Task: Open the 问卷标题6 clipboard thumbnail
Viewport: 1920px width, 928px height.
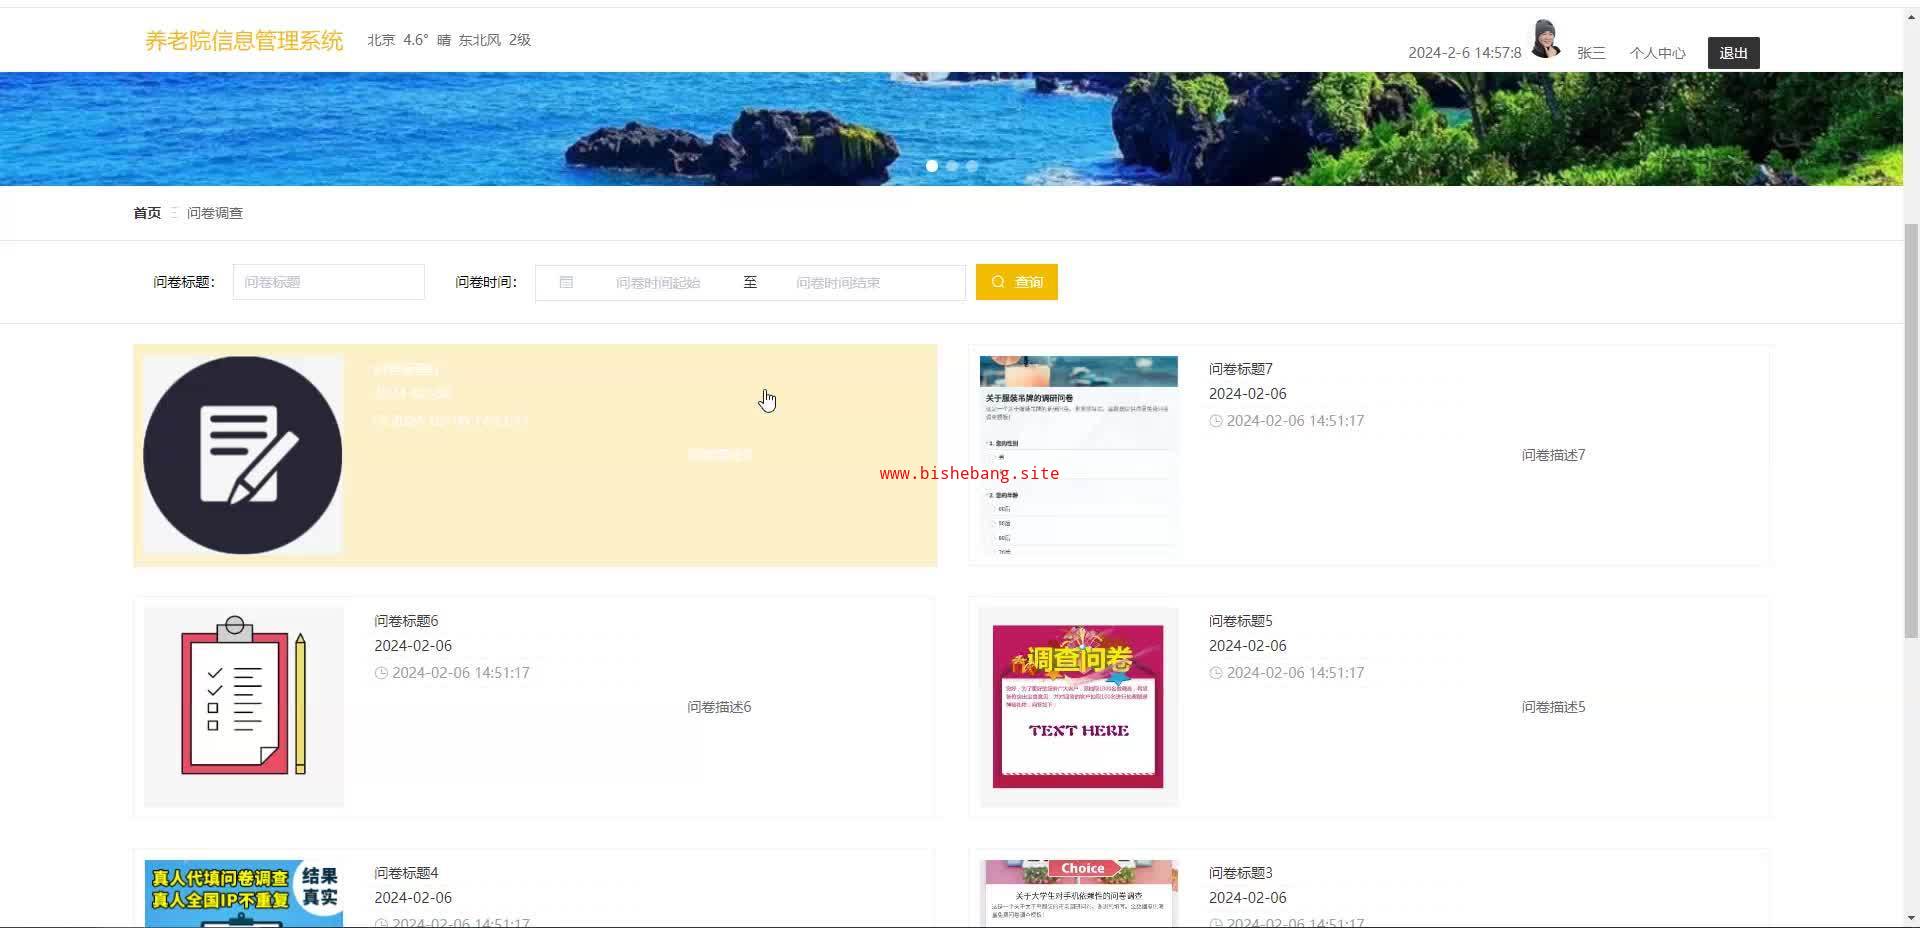Action: (244, 707)
